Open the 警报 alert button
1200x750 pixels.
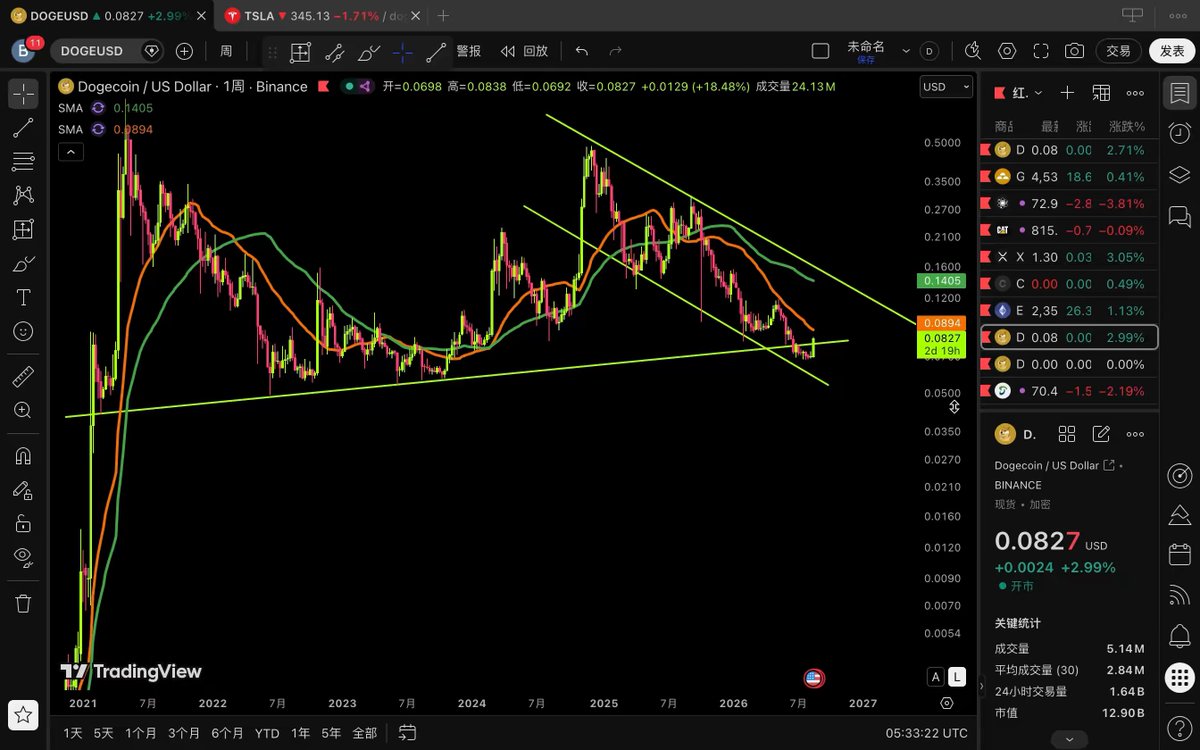pos(468,51)
